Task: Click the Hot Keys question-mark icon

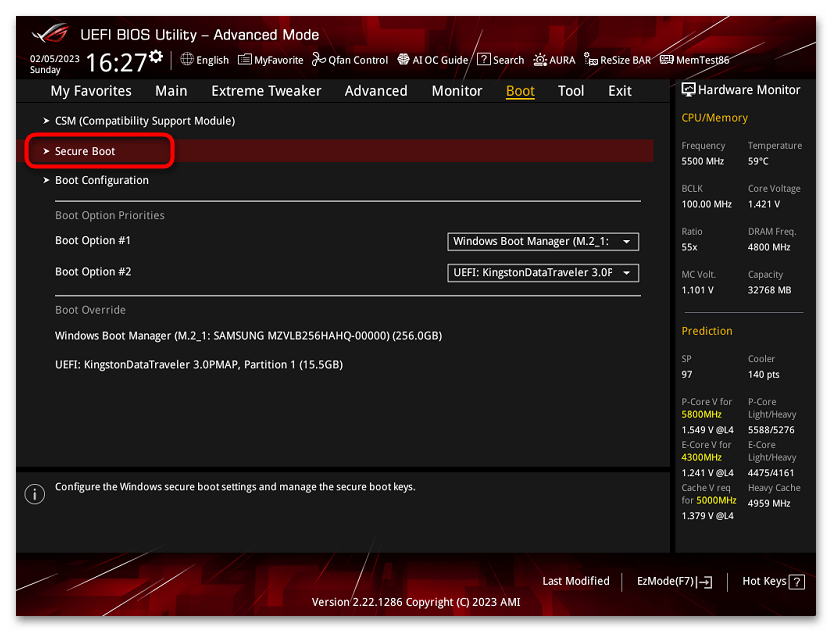Action: pyautogui.click(x=796, y=582)
